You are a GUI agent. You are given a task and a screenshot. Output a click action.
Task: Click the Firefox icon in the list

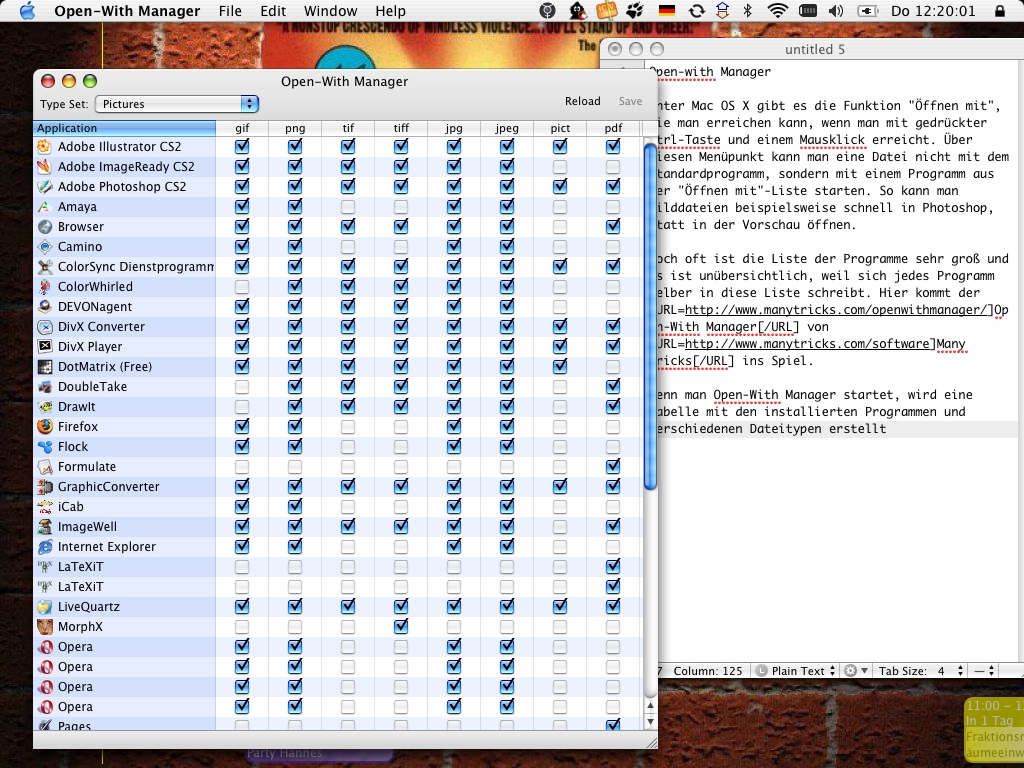pyautogui.click(x=44, y=426)
